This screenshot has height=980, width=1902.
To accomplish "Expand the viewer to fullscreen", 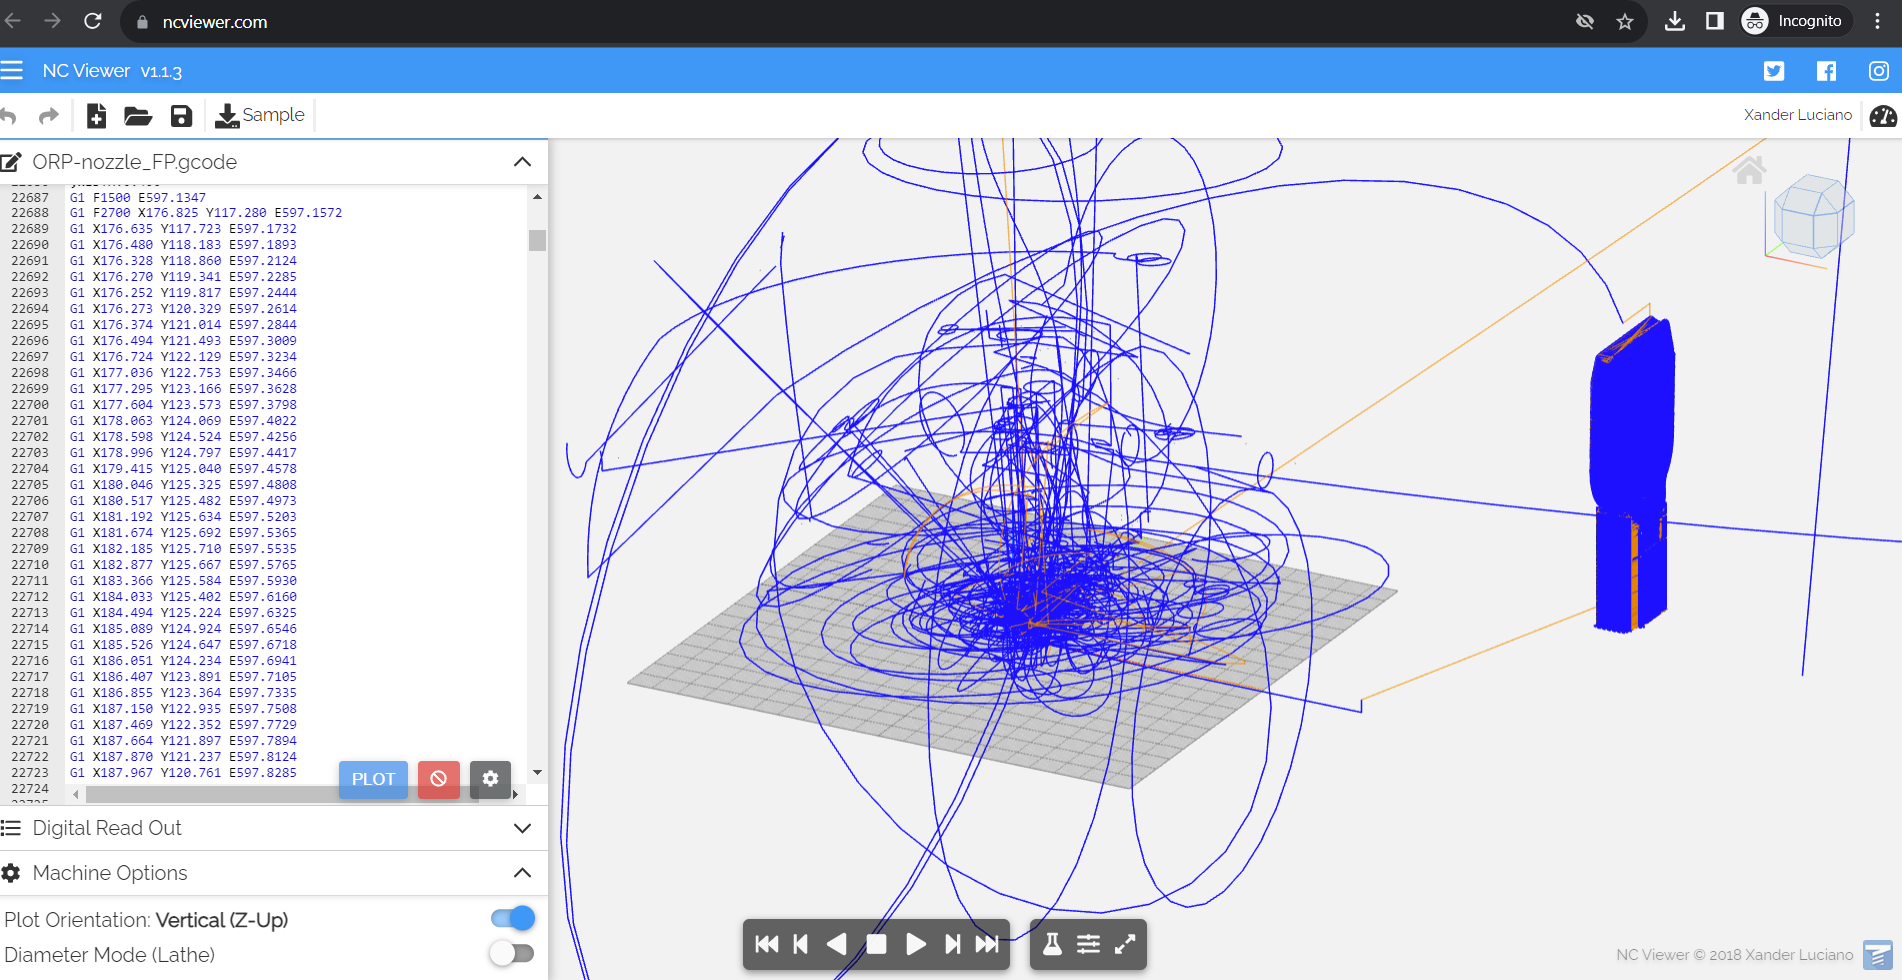I will pos(1125,944).
